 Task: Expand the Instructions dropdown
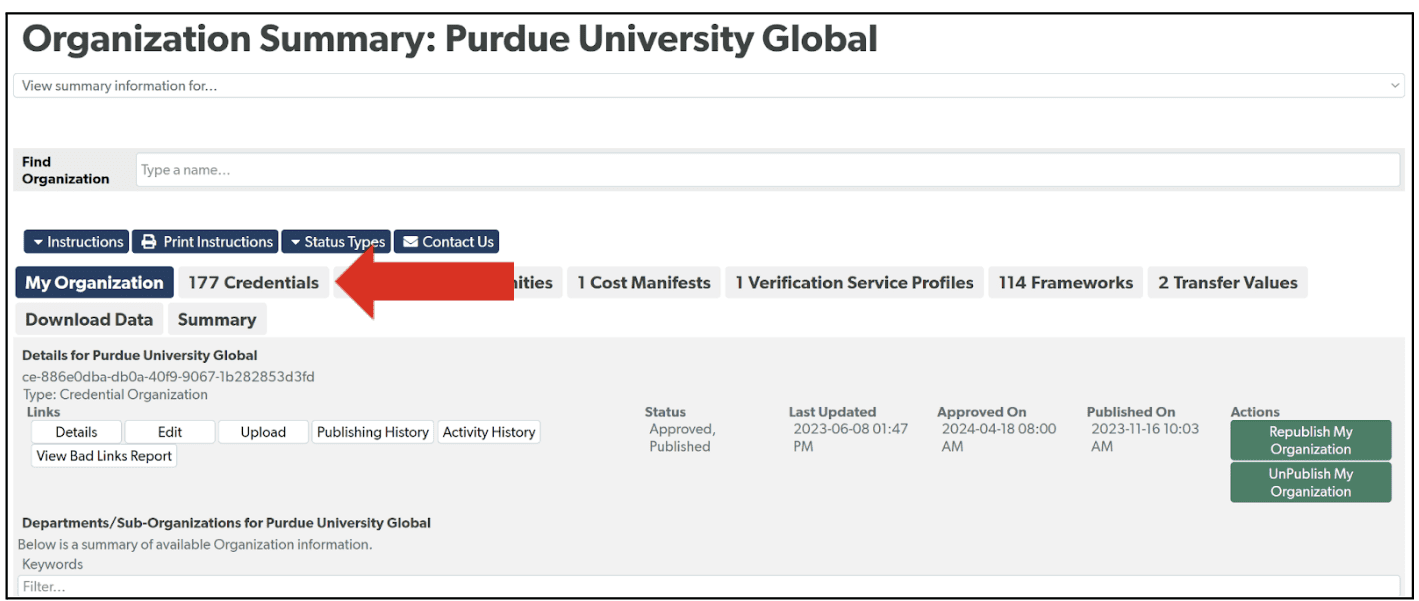[x=76, y=241]
